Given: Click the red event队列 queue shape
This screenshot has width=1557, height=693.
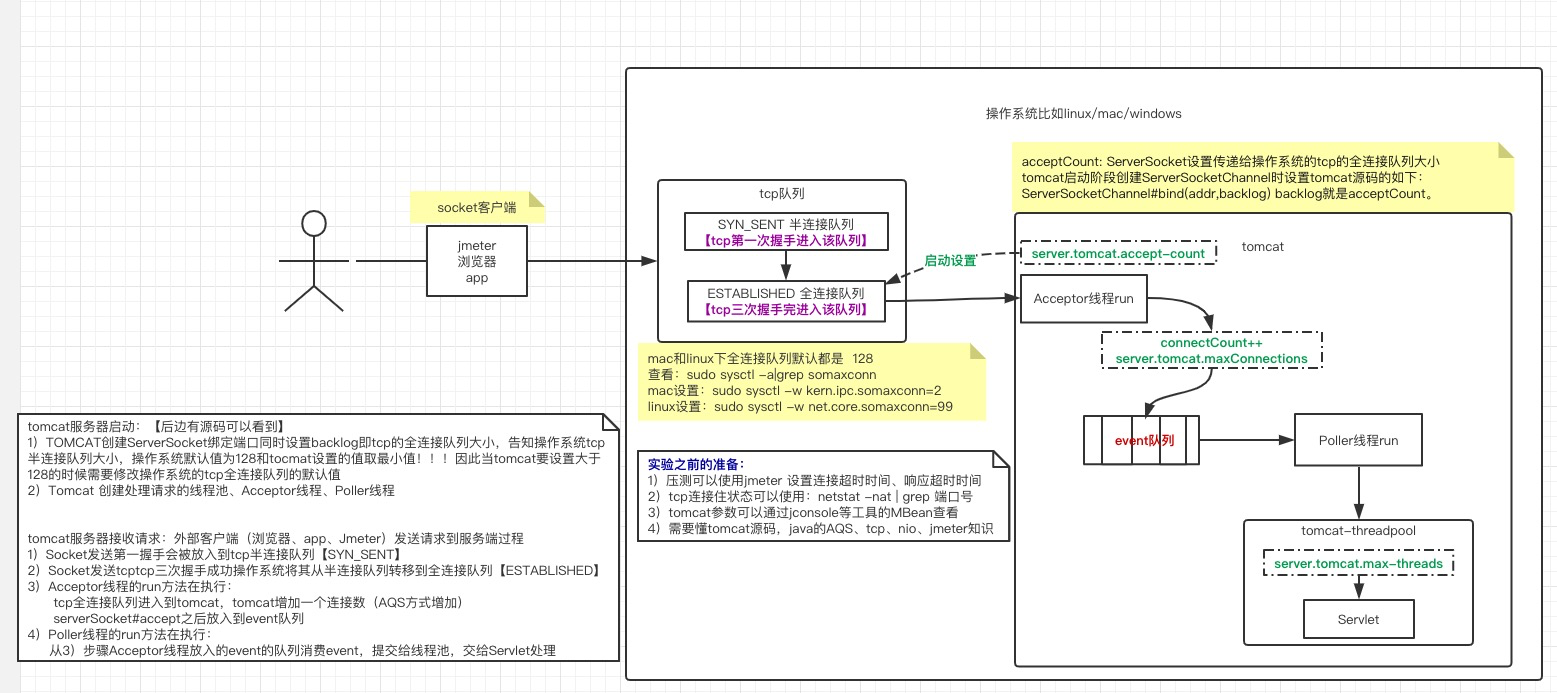Looking at the screenshot, I should (x=1140, y=440).
